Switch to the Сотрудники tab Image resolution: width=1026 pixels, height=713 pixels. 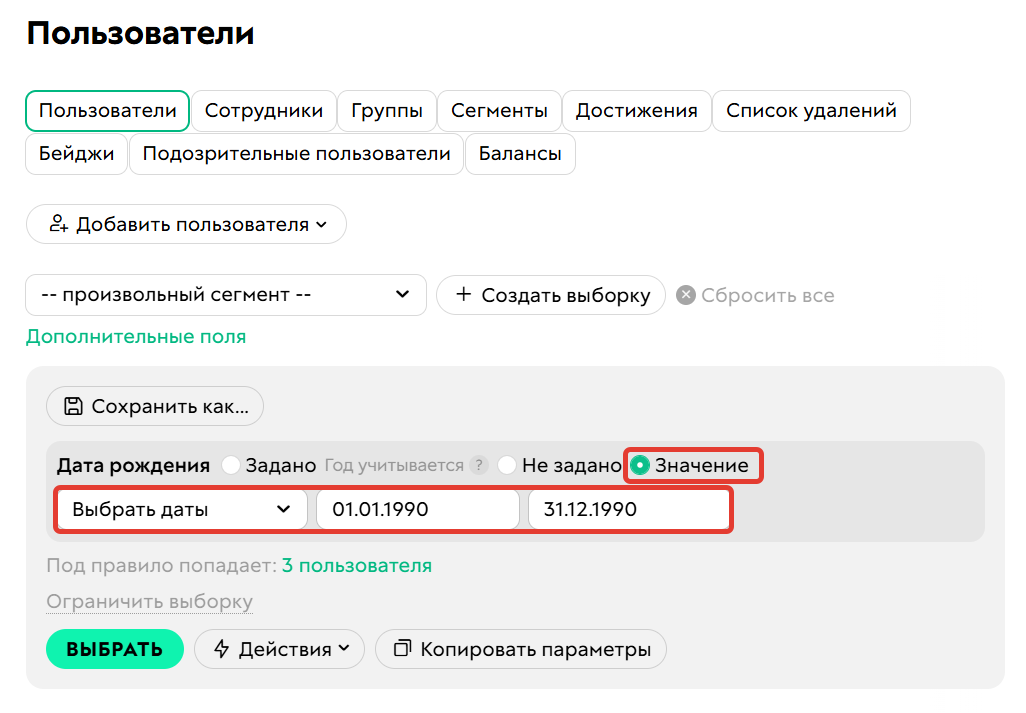[263, 111]
